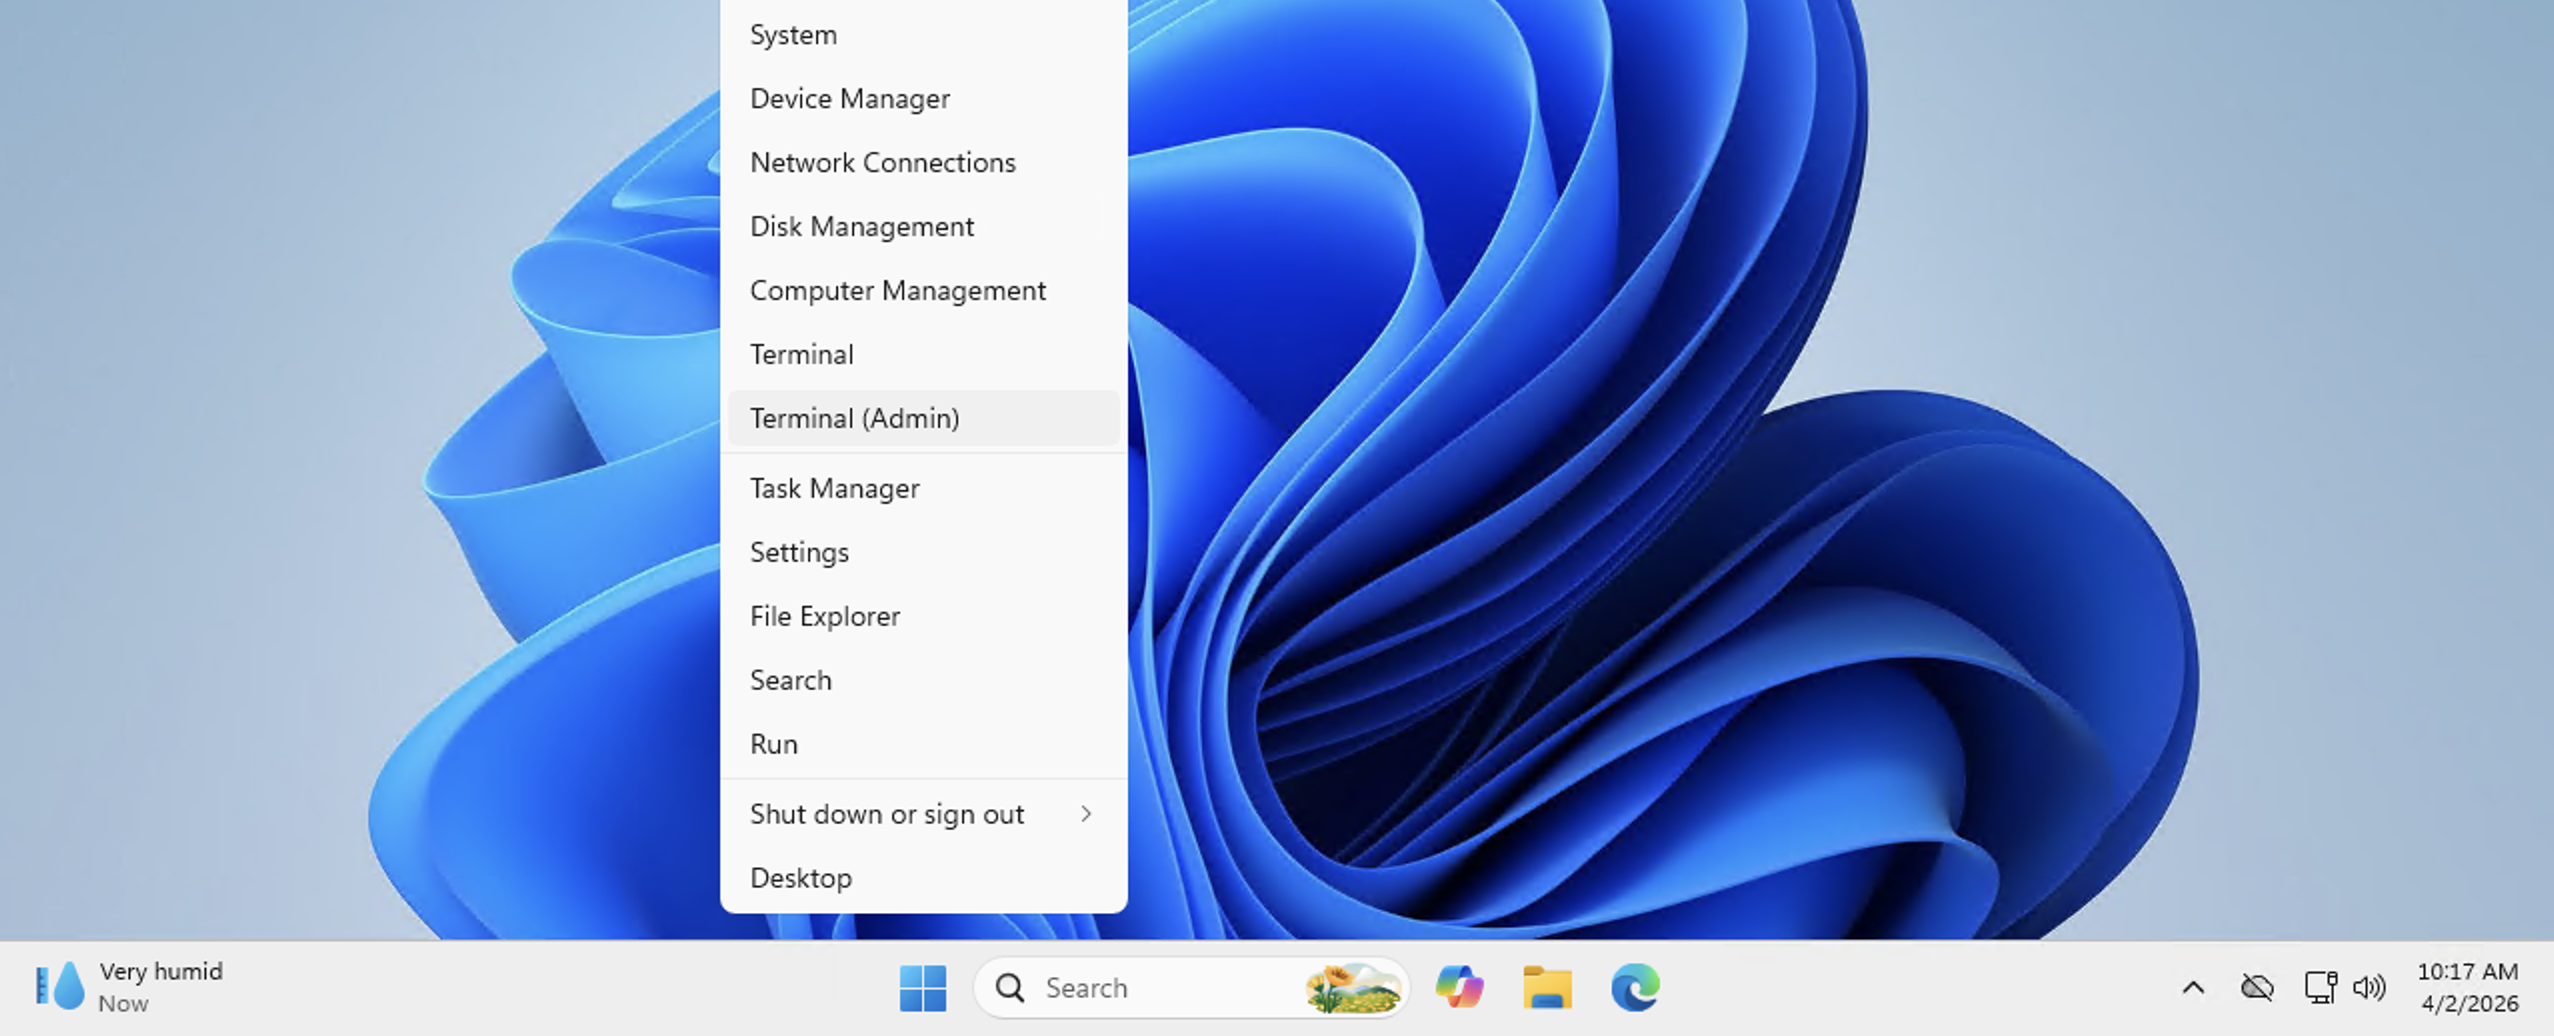Screen dimensions: 2554x1036
Task: Click the Windows Start button
Action: [x=922, y=988]
